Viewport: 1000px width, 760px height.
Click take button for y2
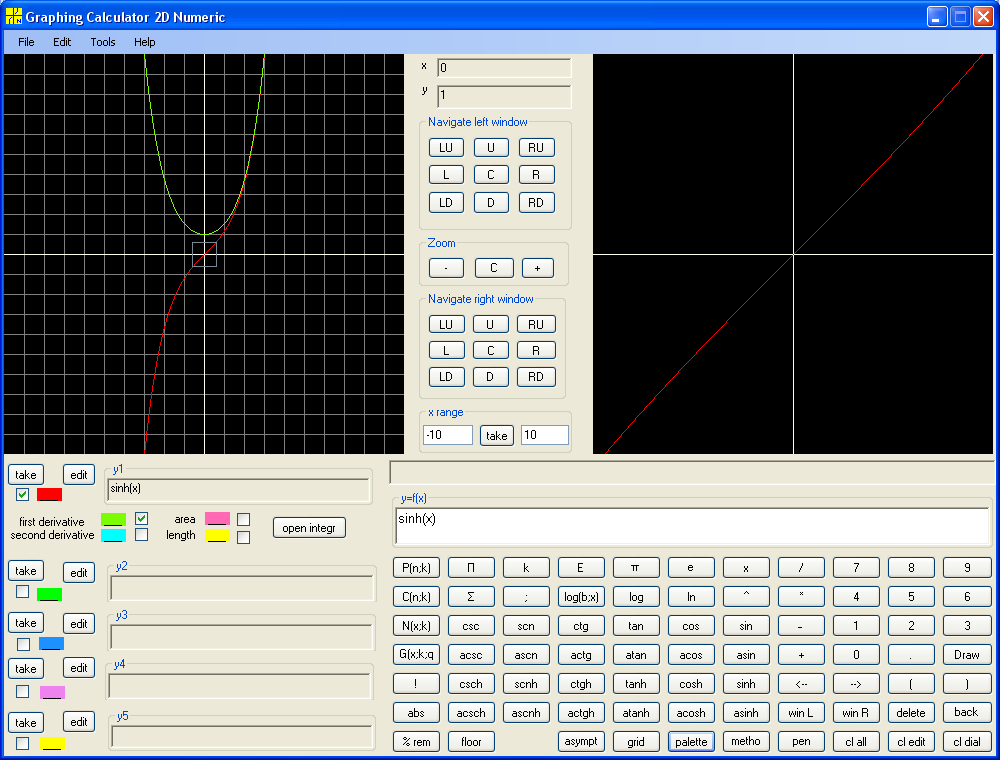pos(26,571)
